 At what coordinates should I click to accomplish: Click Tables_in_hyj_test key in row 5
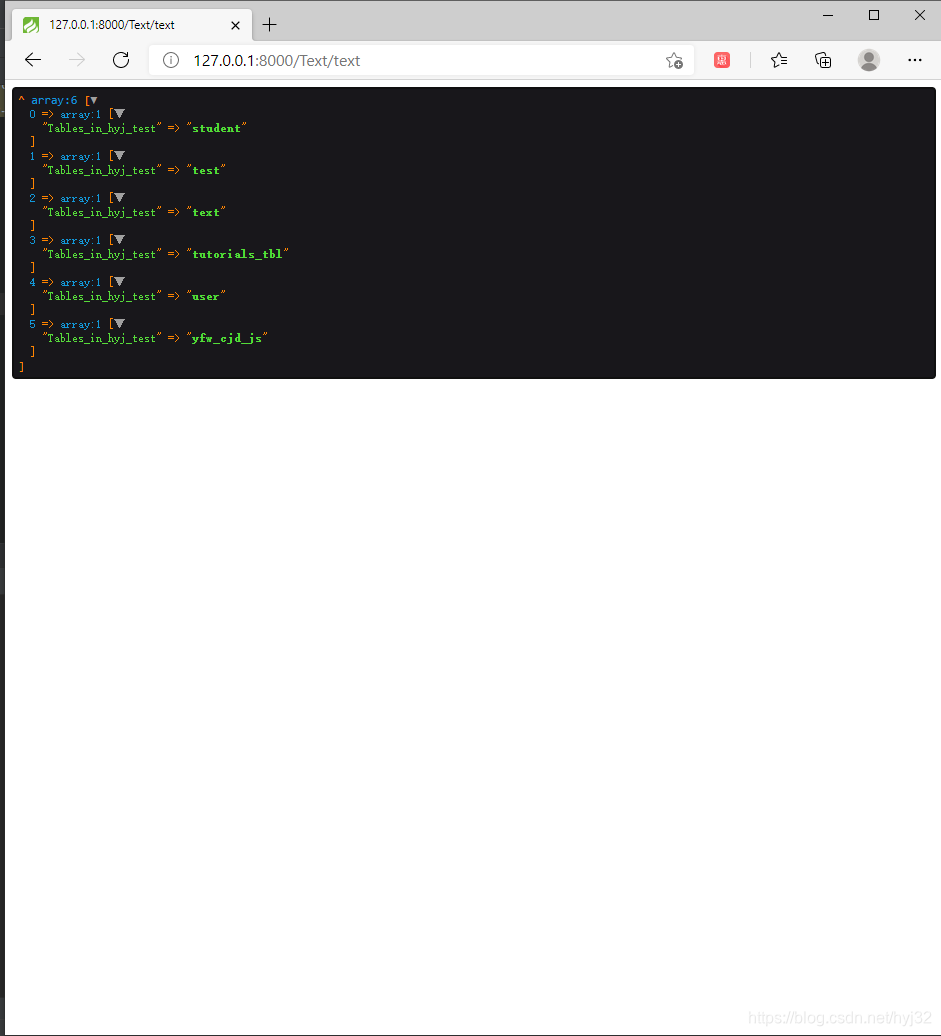coord(102,338)
